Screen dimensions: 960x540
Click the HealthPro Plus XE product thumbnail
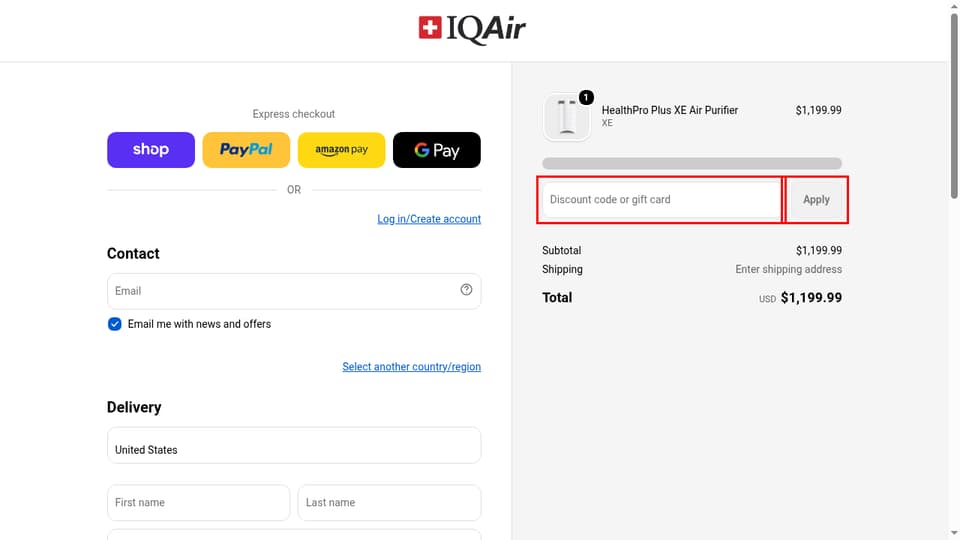tap(567, 117)
